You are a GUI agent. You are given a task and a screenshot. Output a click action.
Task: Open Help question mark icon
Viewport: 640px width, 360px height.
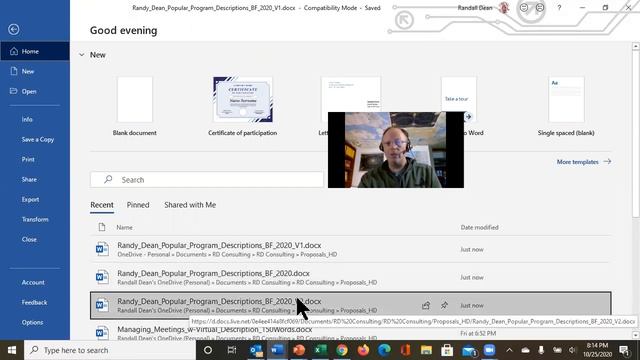(x=559, y=8)
